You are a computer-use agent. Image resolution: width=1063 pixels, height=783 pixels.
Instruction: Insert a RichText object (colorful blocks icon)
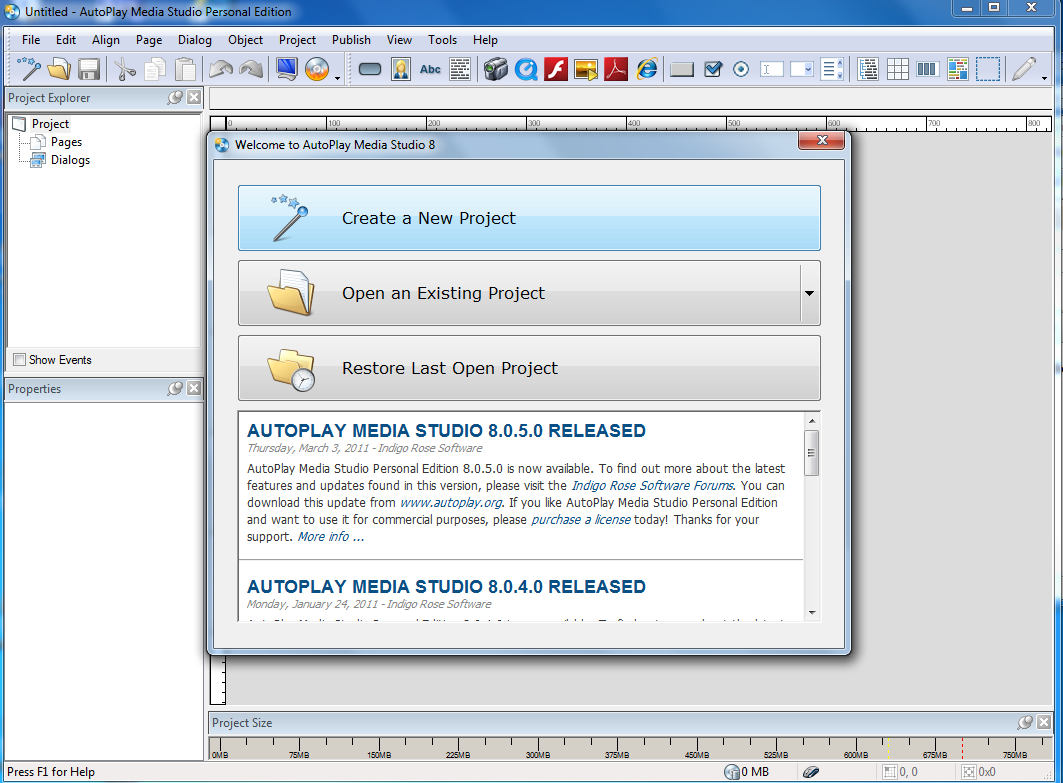tap(958, 69)
